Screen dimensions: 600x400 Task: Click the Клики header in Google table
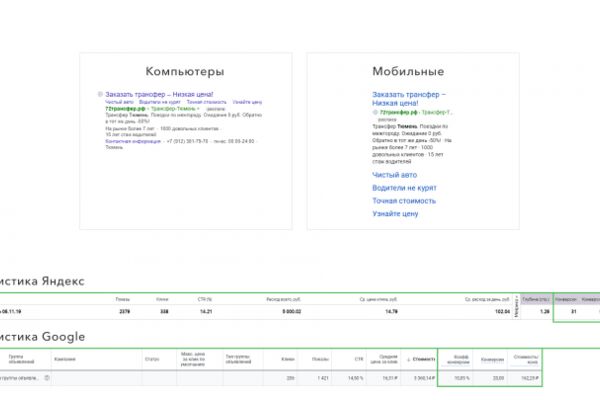pos(288,359)
